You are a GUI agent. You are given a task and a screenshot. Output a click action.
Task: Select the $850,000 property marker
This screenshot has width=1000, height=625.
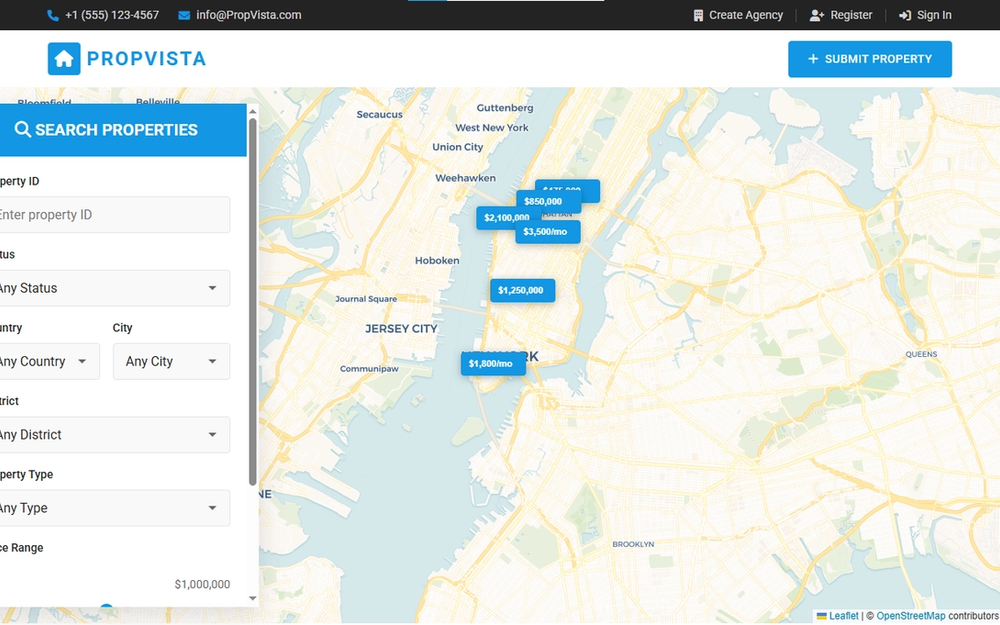(543, 201)
